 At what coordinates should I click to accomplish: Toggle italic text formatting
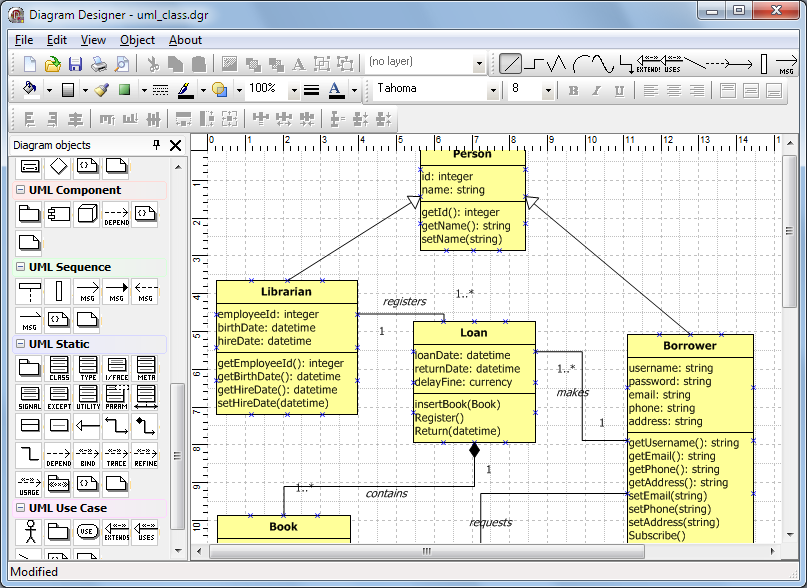(597, 90)
